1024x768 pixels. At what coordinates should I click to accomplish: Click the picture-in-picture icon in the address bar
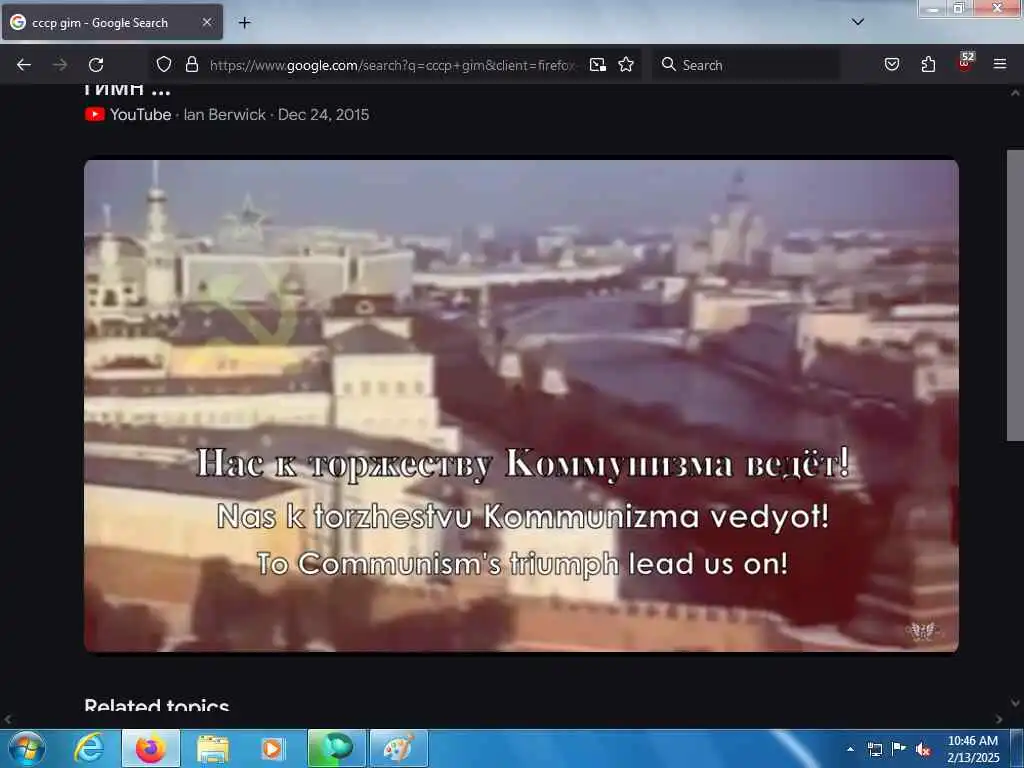pyautogui.click(x=598, y=65)
